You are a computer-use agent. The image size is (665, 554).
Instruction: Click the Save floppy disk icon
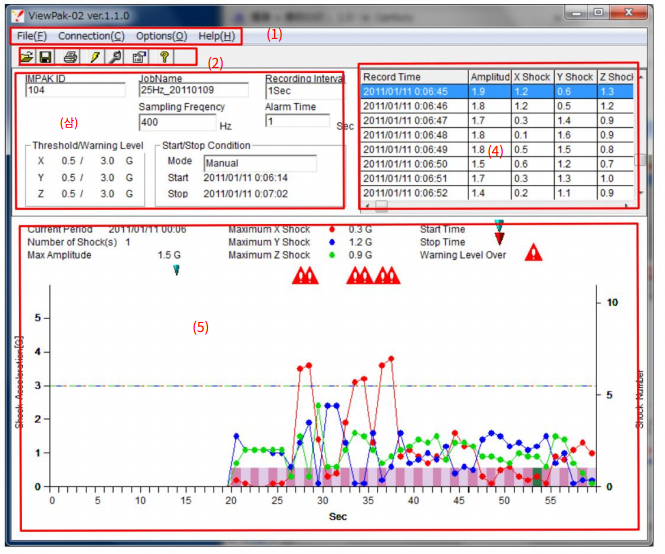[45, 58]
